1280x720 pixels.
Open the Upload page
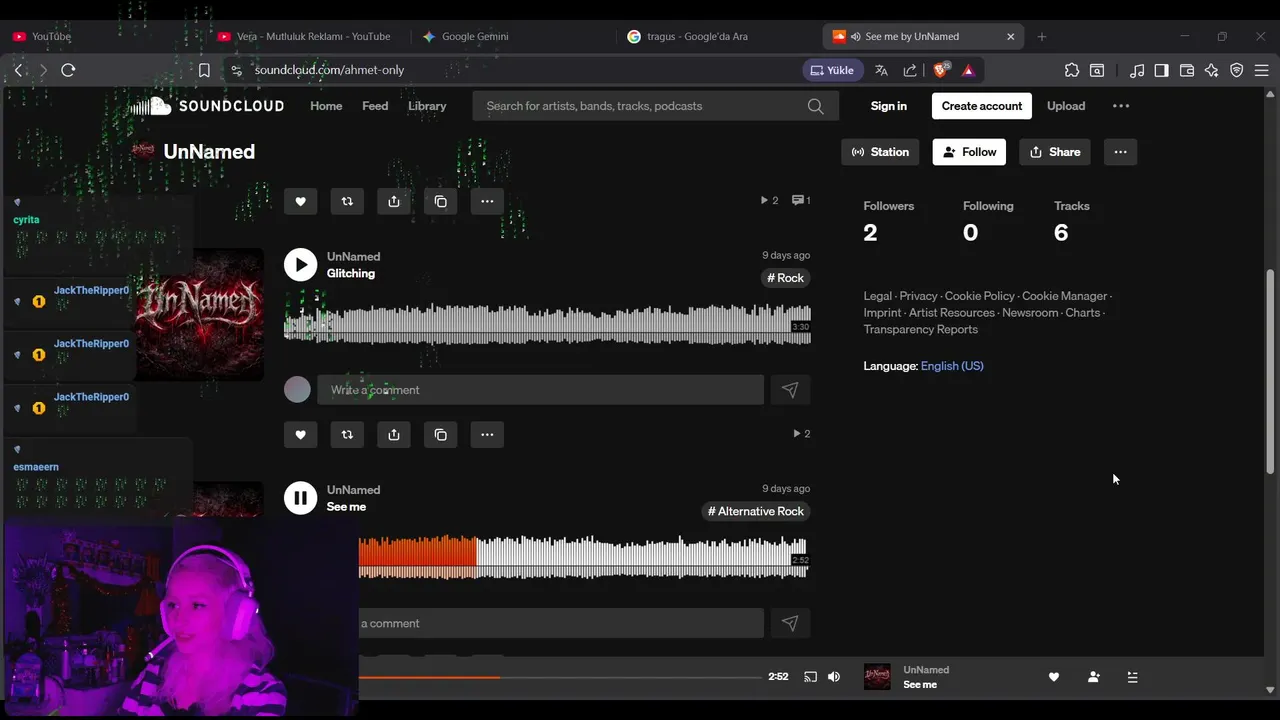[x=1066, y=106]
